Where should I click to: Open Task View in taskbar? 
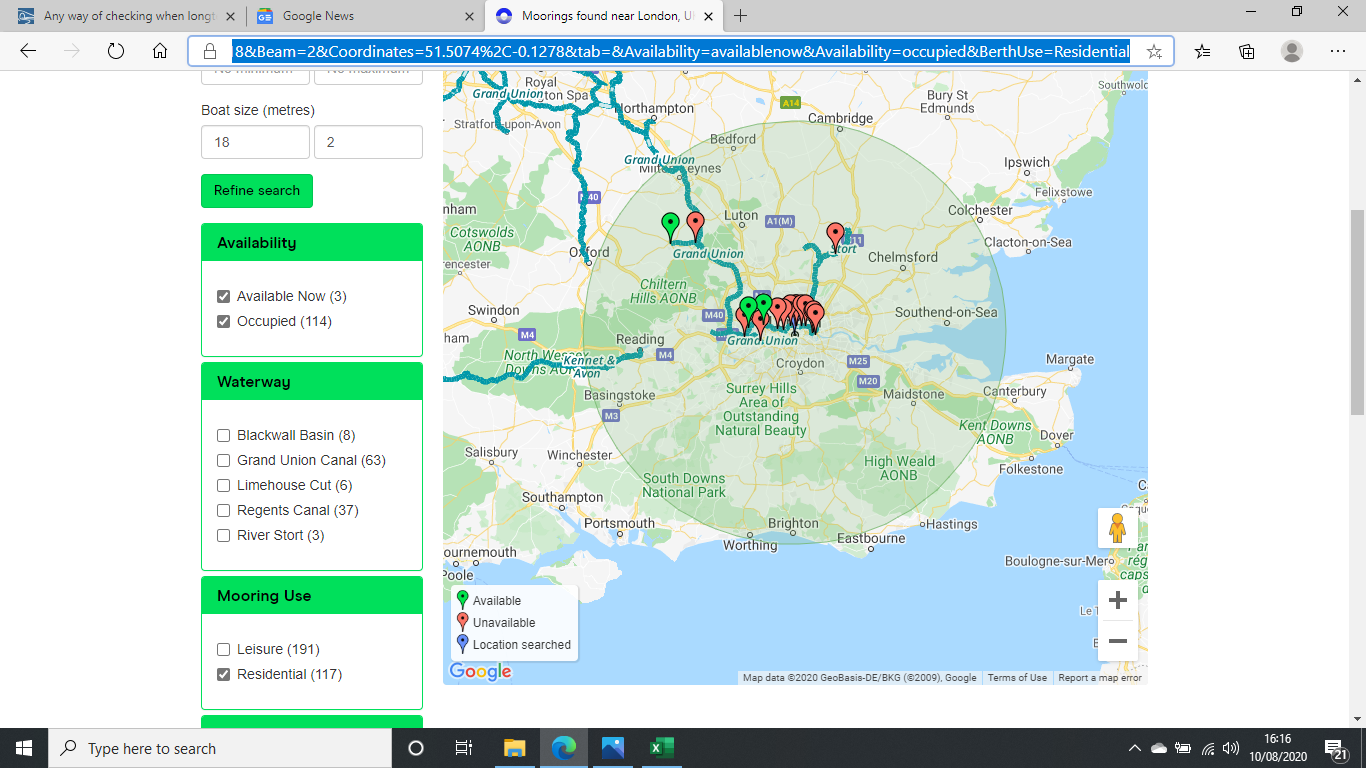click(463, 748)
